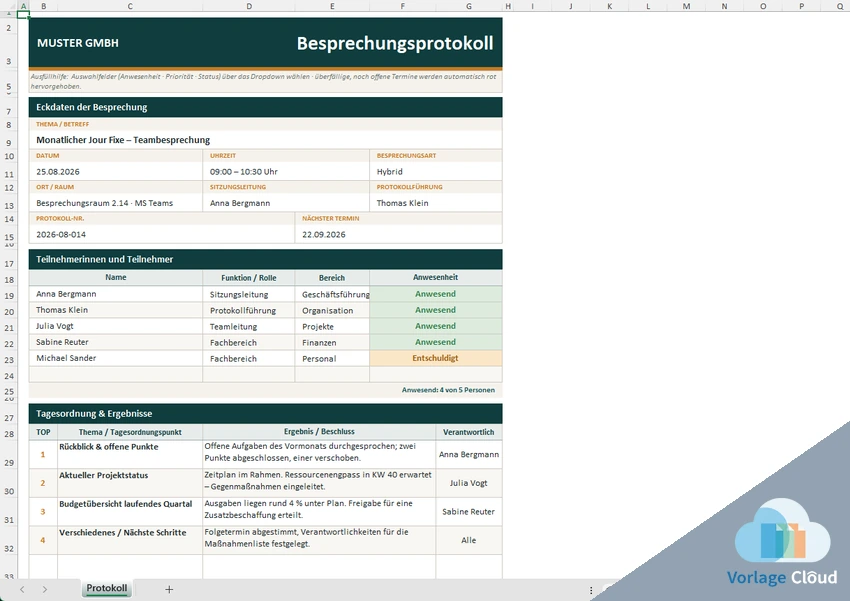Select Anwesenheit cell for Julia Vogt
Screen dimensions: 850x601
click(x=435, y=326)
